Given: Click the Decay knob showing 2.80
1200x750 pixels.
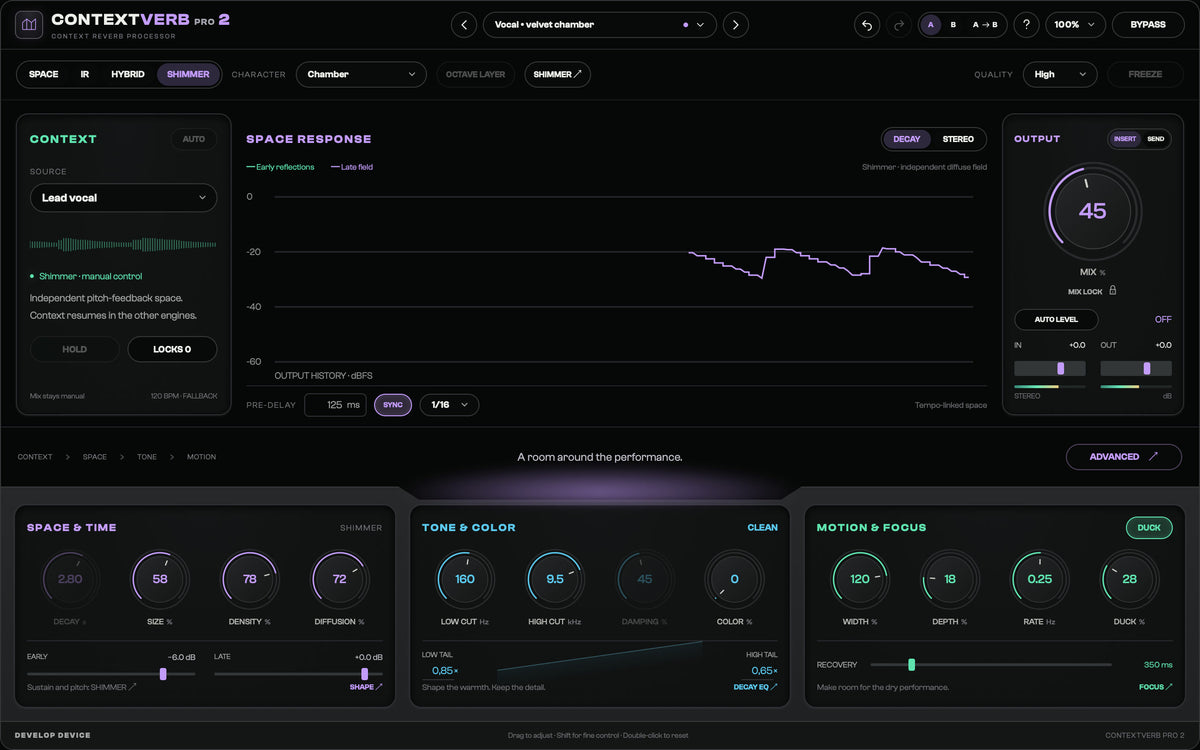Looking at the screenshot, I should (x=70, y=579).
